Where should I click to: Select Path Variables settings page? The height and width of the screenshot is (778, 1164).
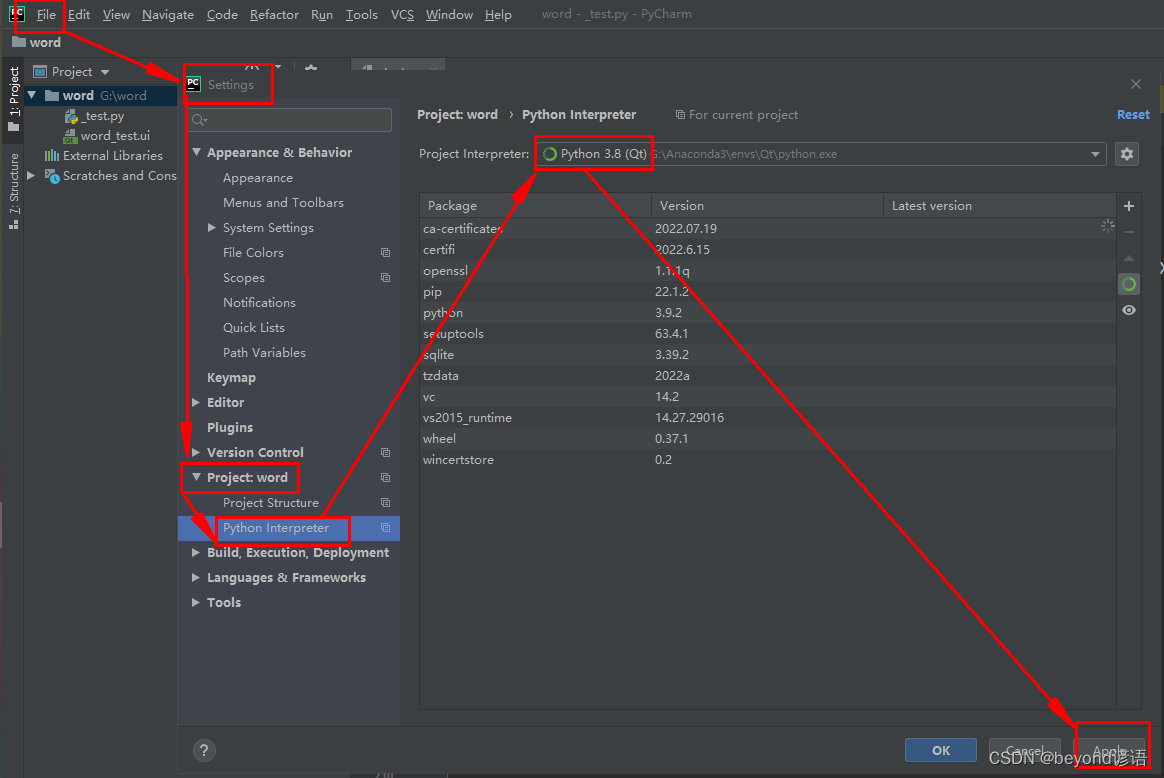pyautogui.click(x=264, y=353)
